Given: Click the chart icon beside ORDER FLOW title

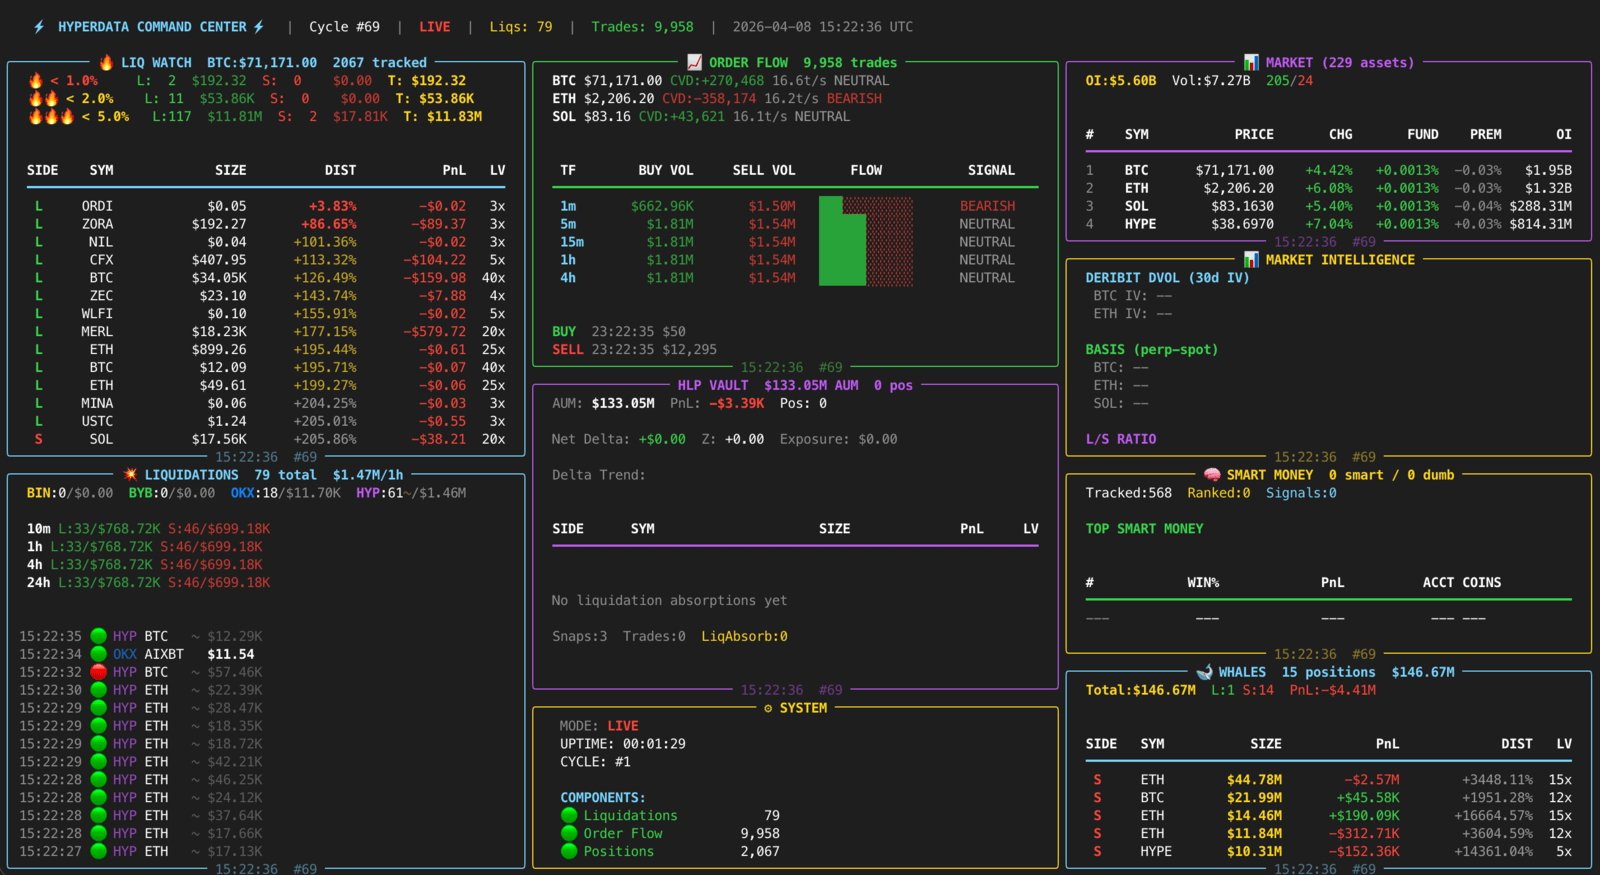Looking at the screenshot, I should point(694,62).
